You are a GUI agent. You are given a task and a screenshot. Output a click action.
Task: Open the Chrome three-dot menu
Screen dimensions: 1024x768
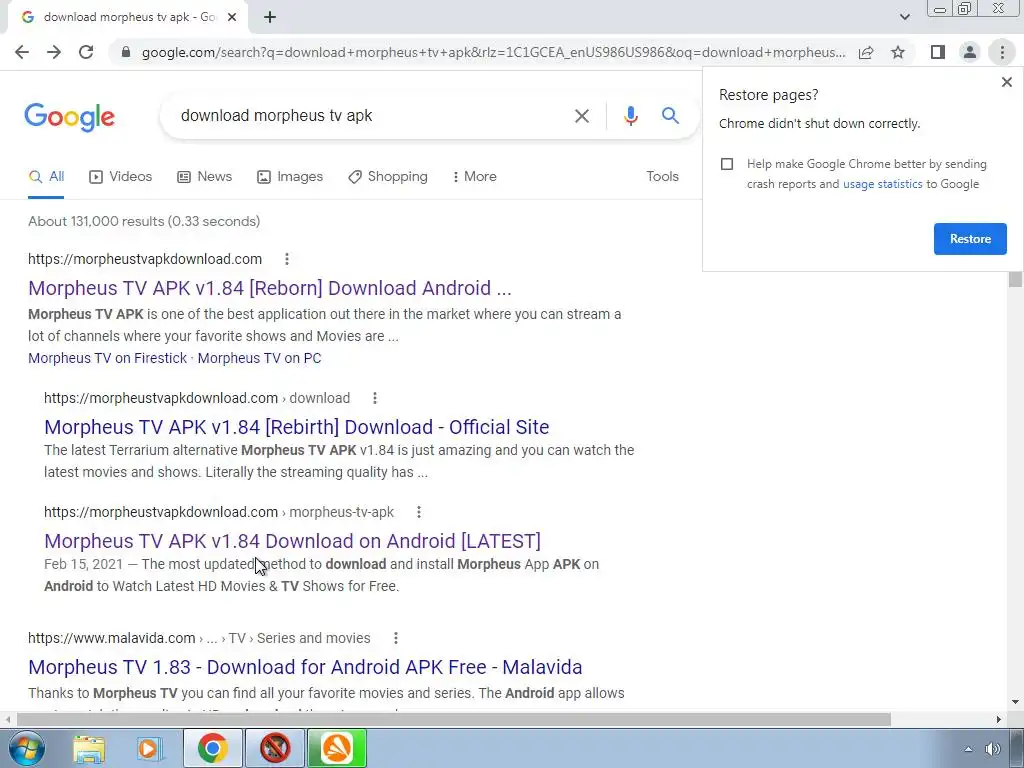coord(1002,52)
